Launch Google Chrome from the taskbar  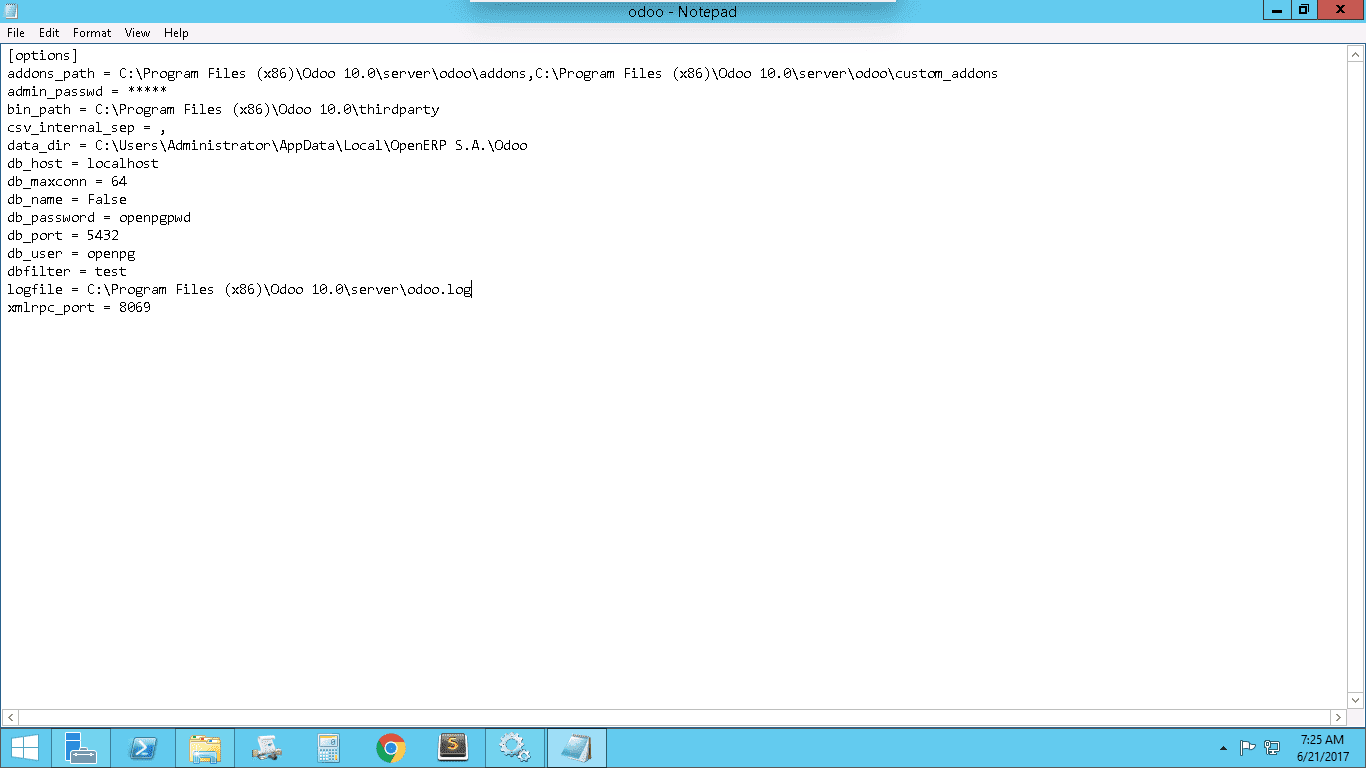pyautogui.click(x=390, y=748)
